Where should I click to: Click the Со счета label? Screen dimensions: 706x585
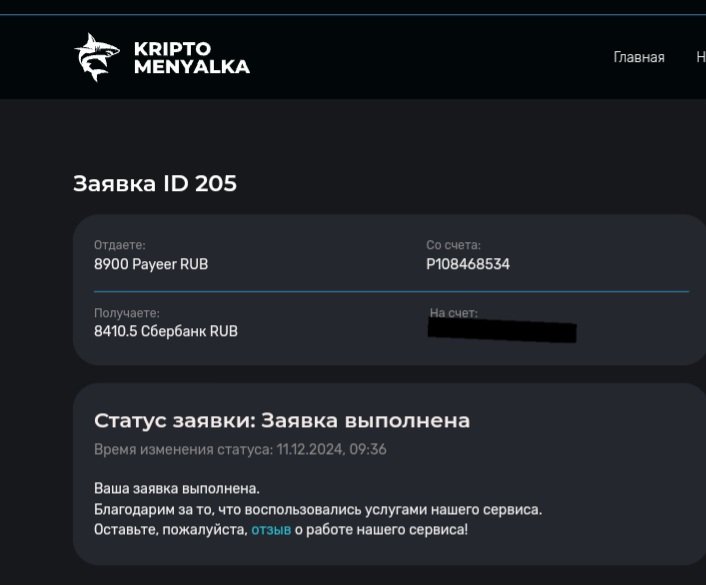pyautogui.click(x=454, y=245)
